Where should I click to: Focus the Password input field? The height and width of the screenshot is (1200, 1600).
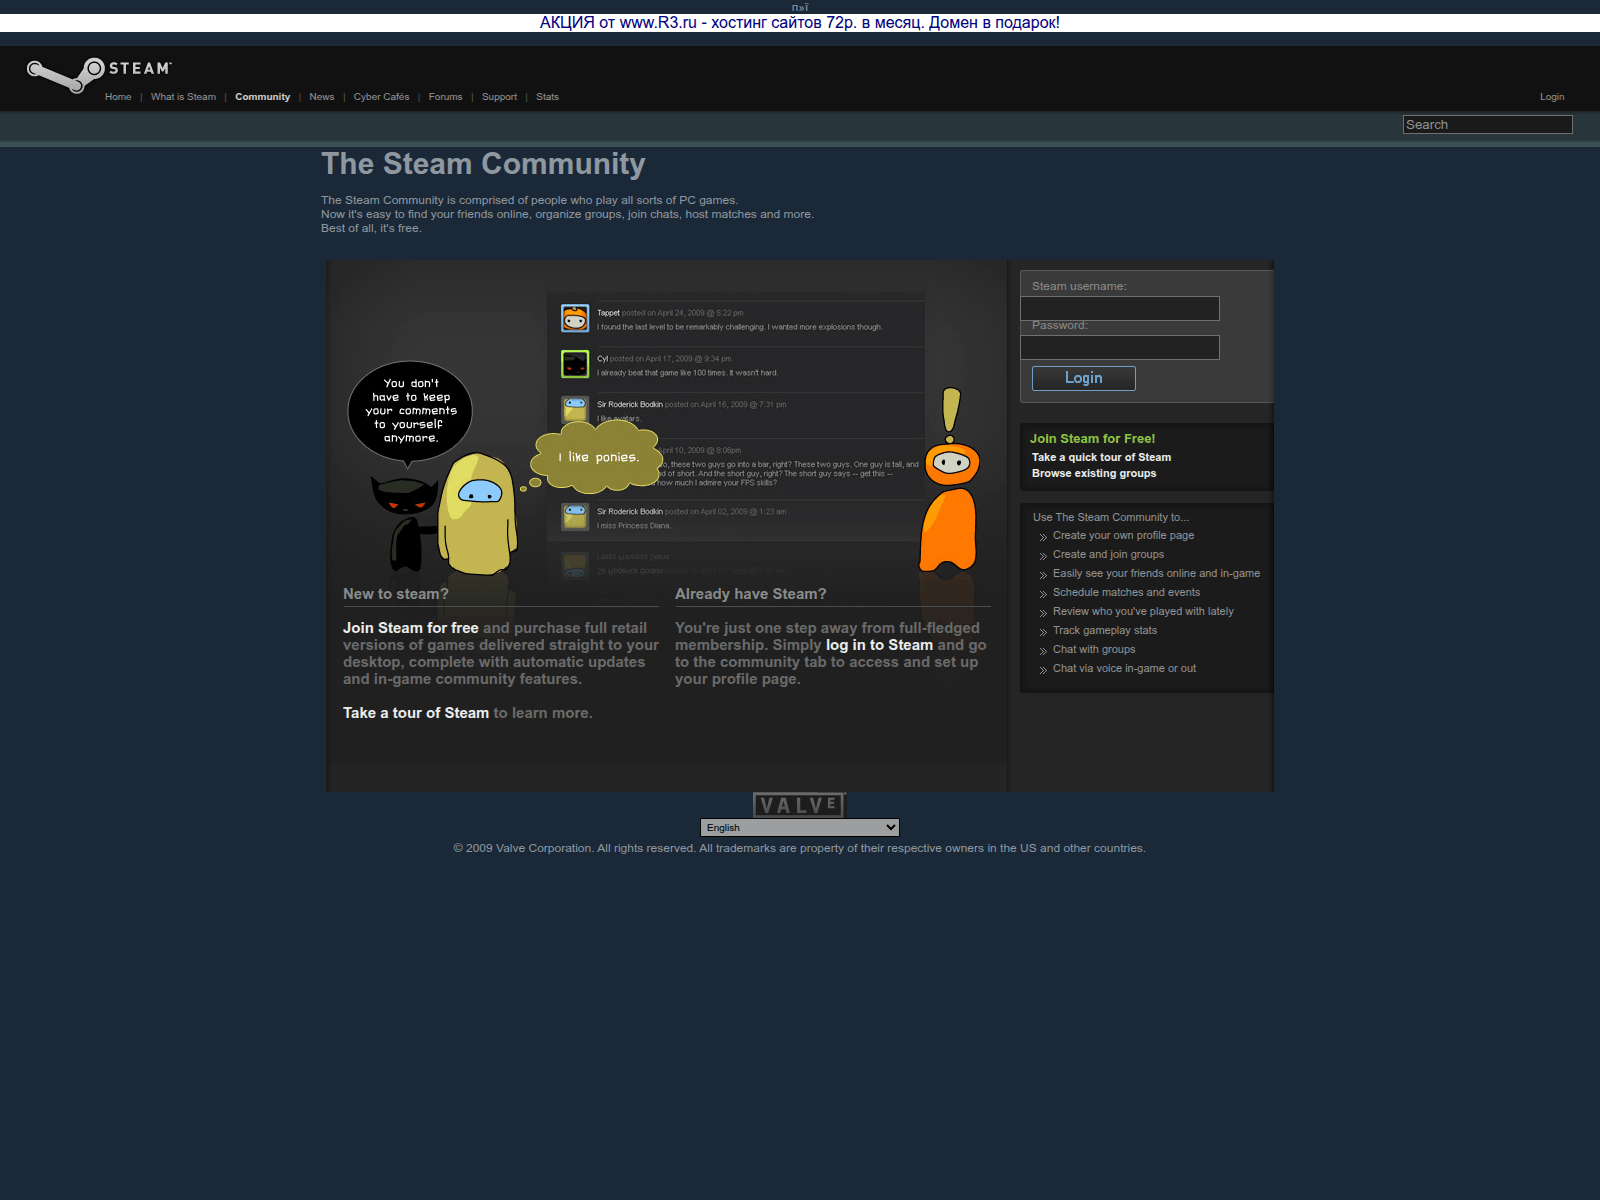pos(1119,347)
